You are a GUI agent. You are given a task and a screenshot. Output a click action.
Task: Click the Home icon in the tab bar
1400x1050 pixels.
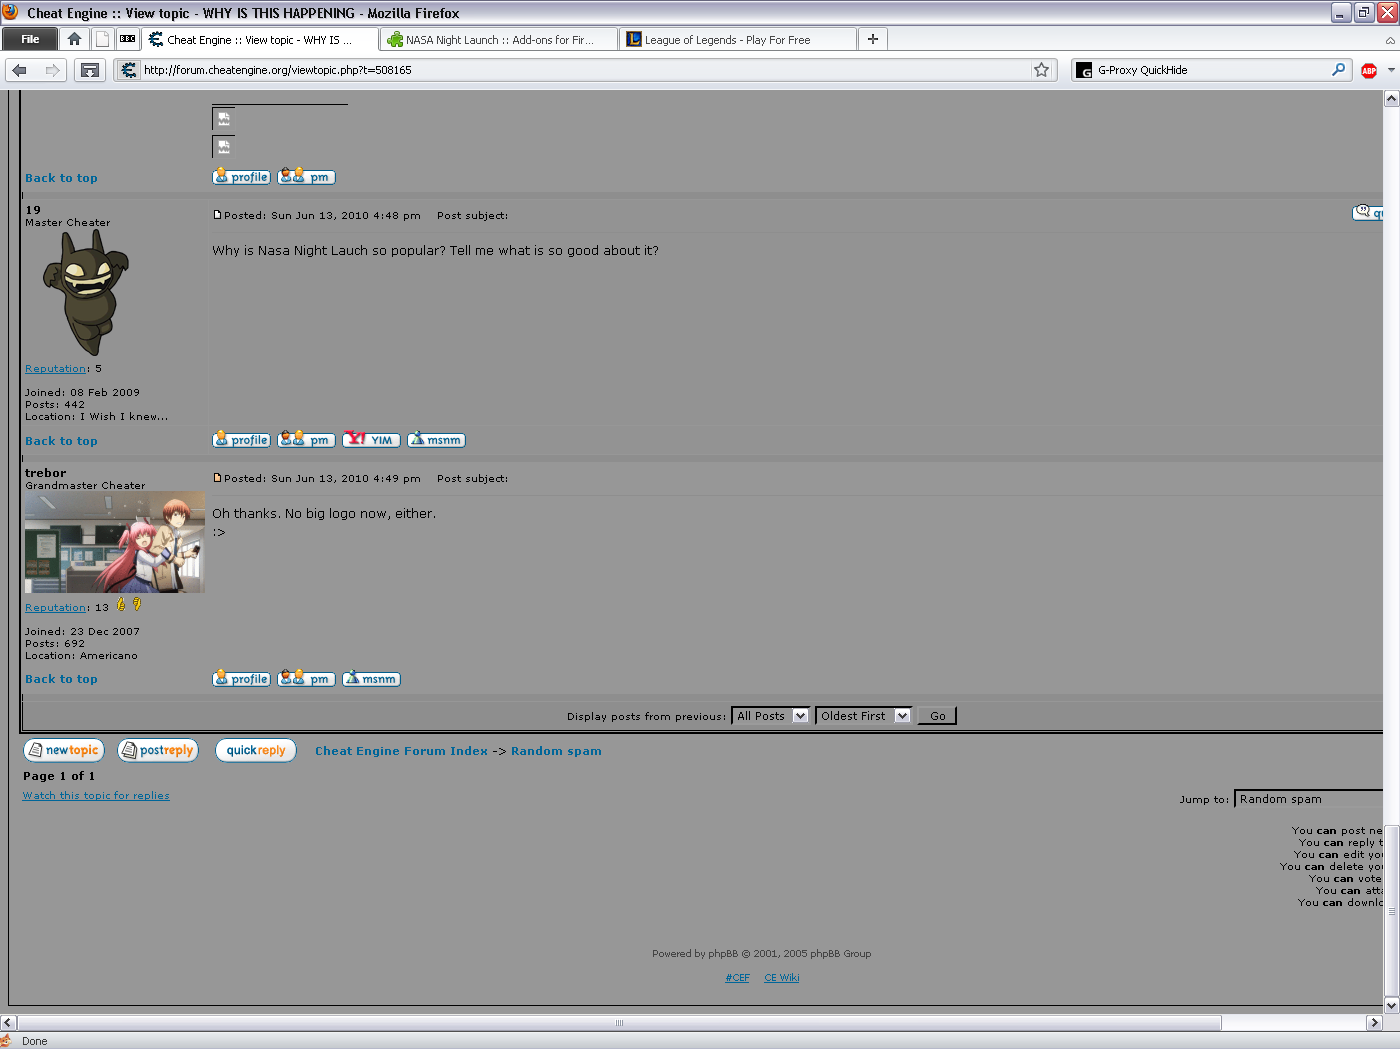[74, 39]
